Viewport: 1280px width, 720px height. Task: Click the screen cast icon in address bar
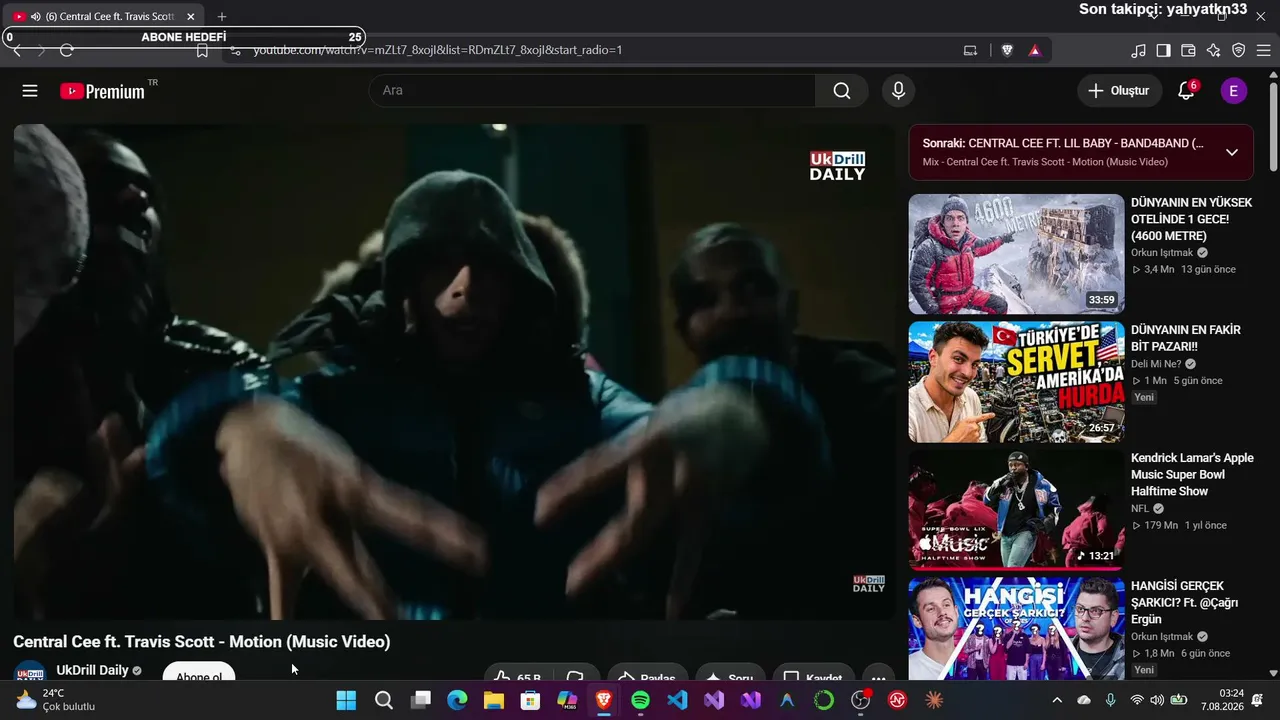(970, 50)
